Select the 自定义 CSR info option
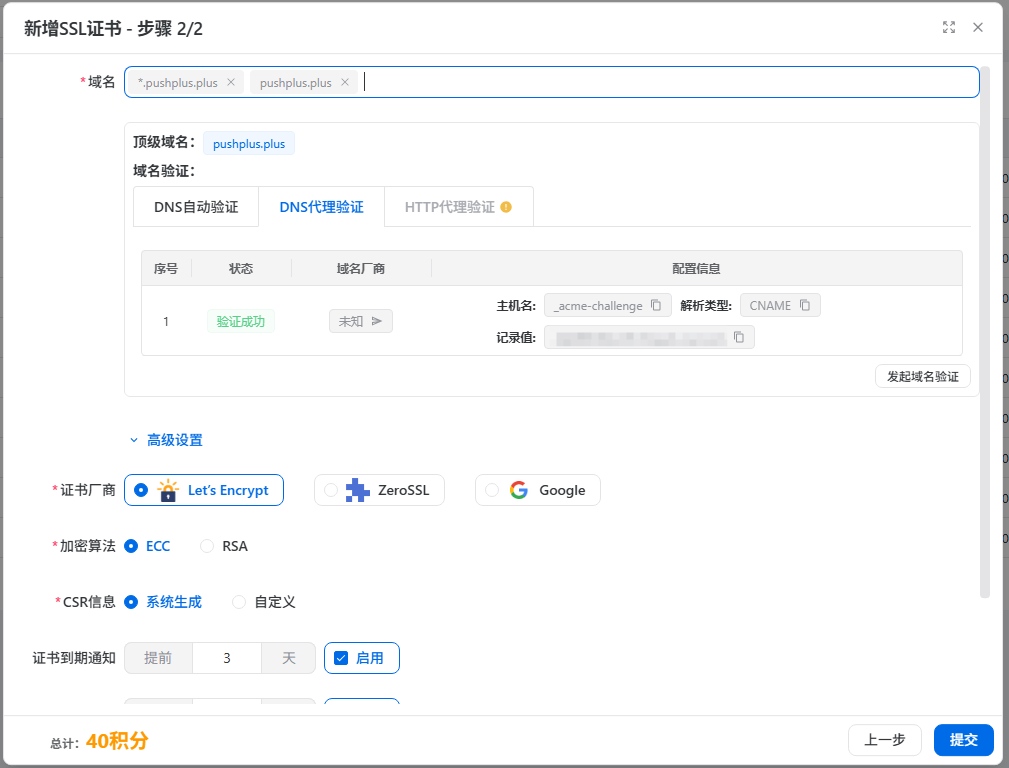The width and height of the screenshot is (1009, 768). [239, 602]
